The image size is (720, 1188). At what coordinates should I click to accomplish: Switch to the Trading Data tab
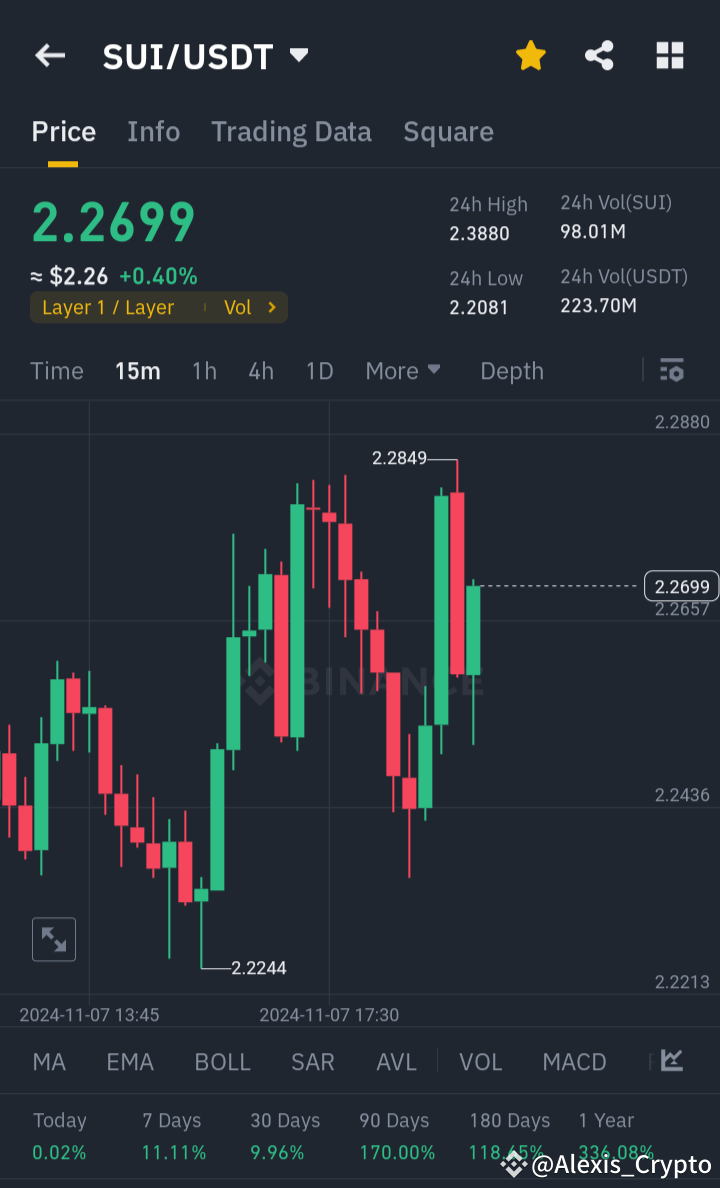click(x=291, y=131)
